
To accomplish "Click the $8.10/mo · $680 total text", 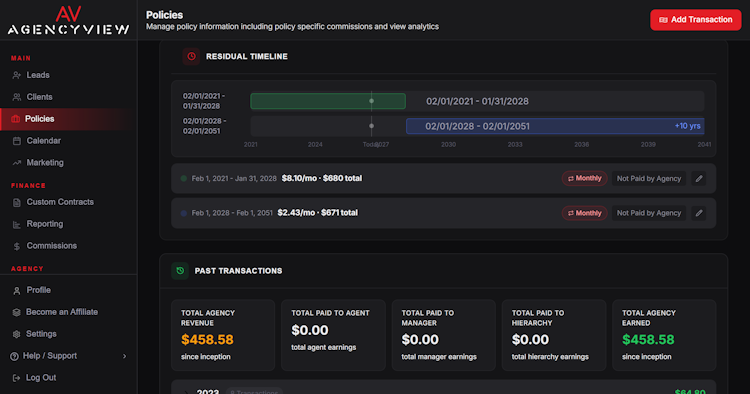I will point(322,178).
